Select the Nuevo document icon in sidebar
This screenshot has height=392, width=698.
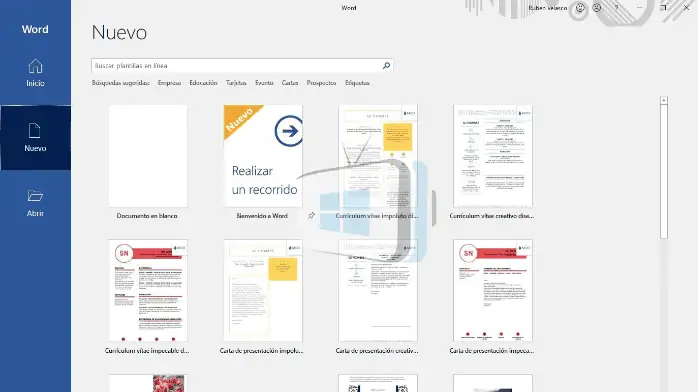[x=35, y=131]
